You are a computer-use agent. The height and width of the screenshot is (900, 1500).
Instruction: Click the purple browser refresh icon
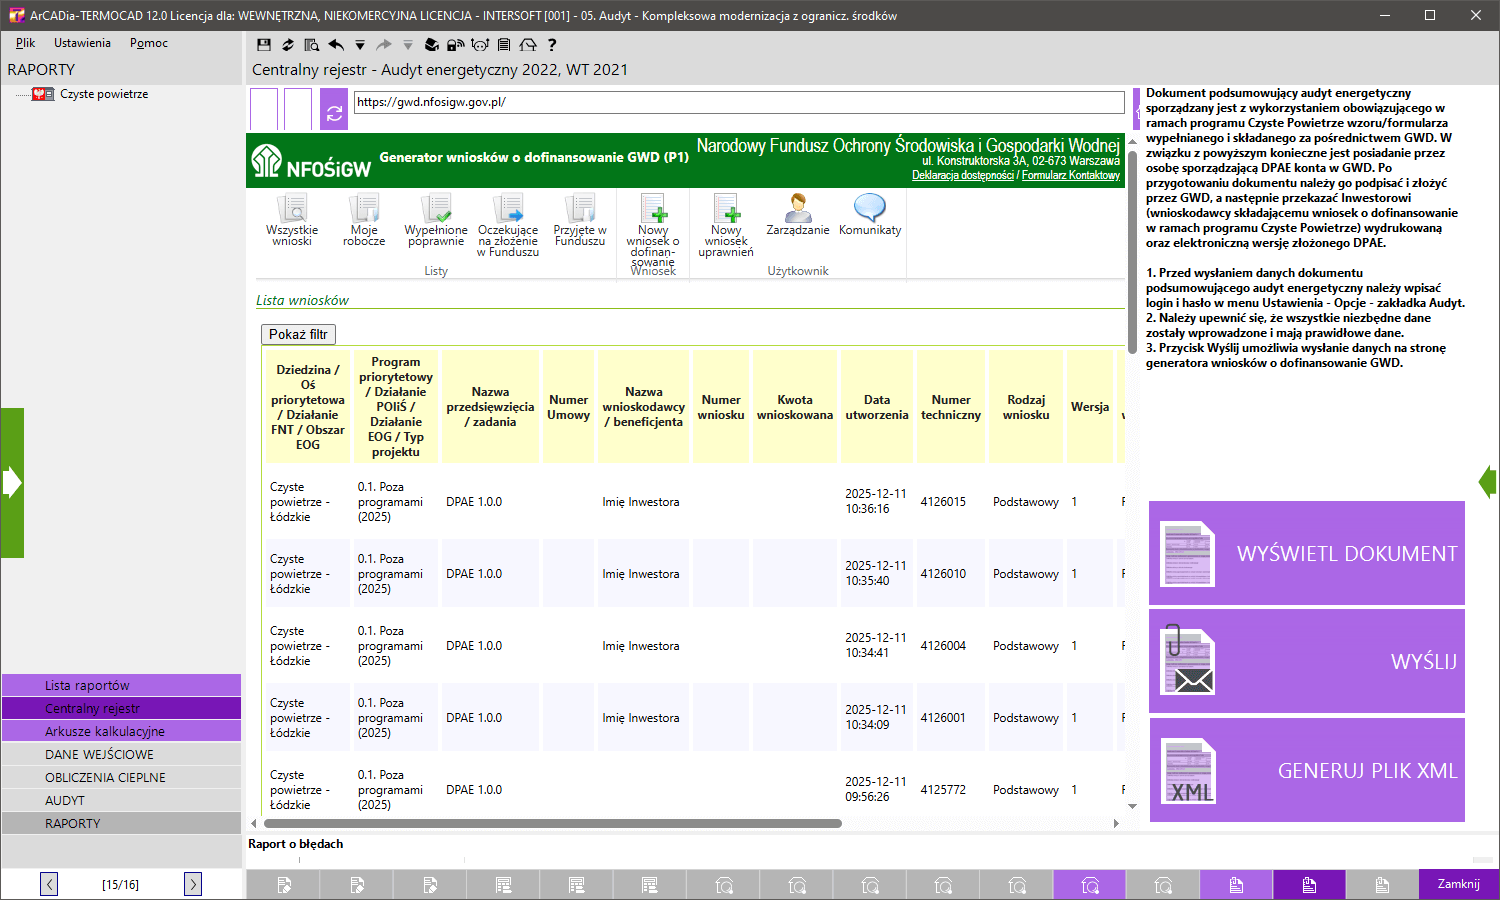coord(334,110)
